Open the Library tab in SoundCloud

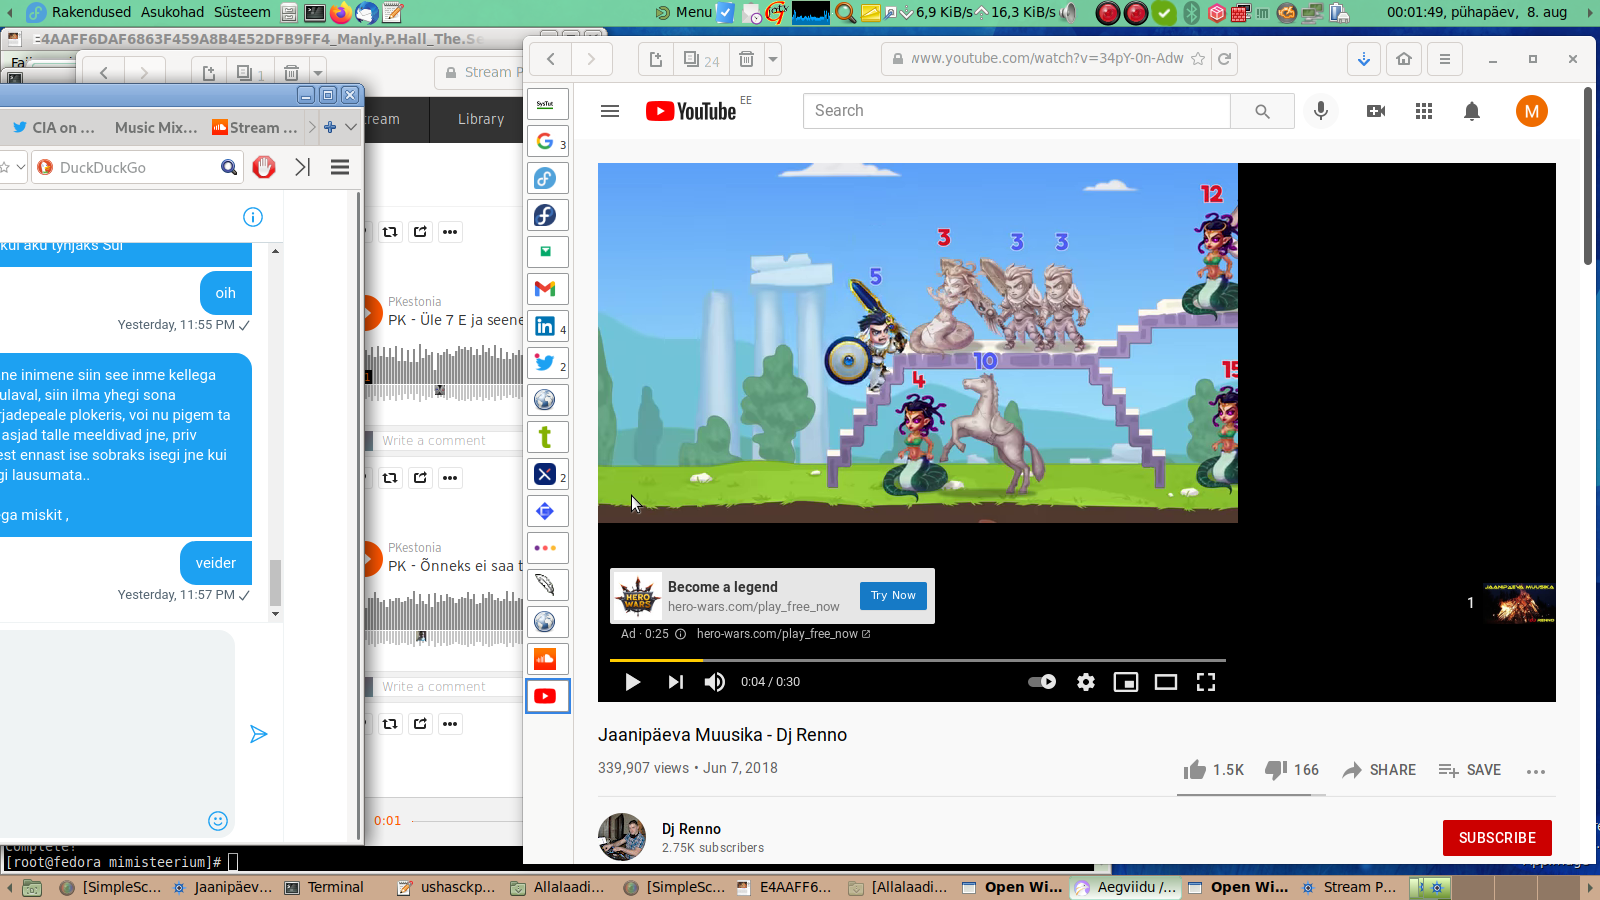pos(481,119)
